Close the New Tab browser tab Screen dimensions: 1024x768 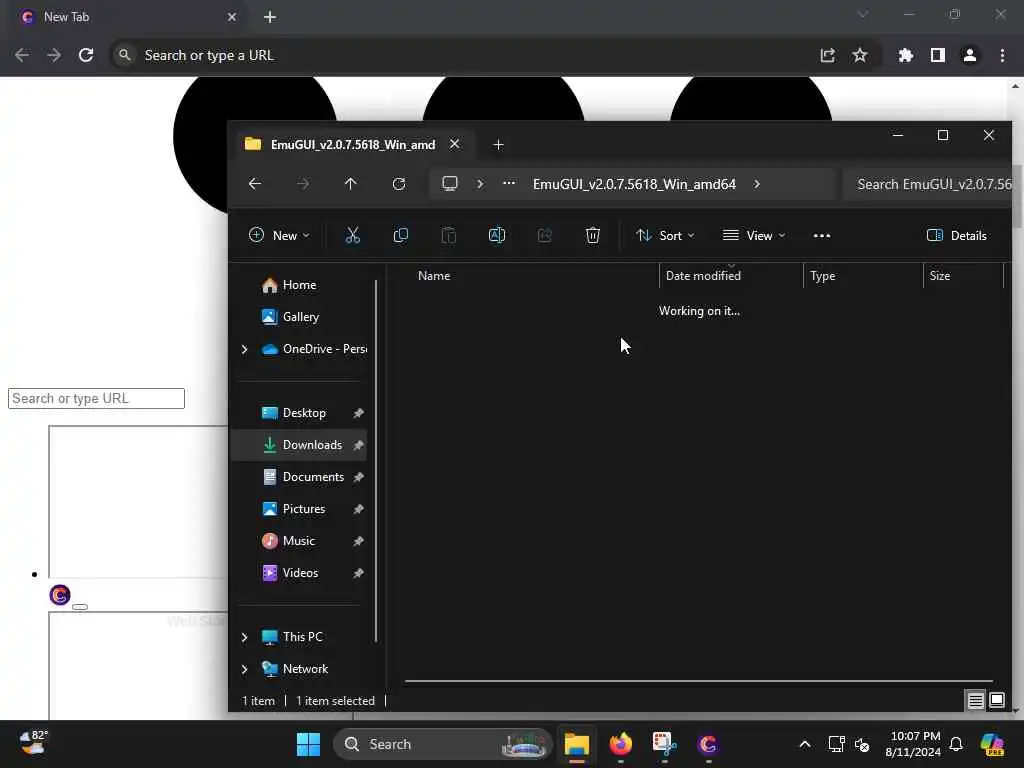coord(232,17)
